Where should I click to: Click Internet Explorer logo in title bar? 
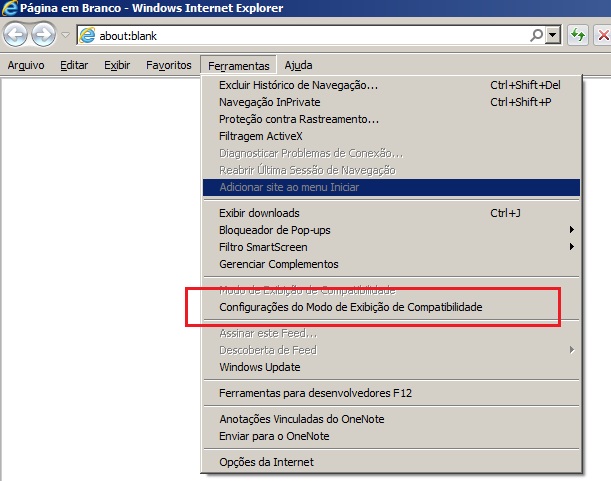pyautogui.click(x=9, y=8)
